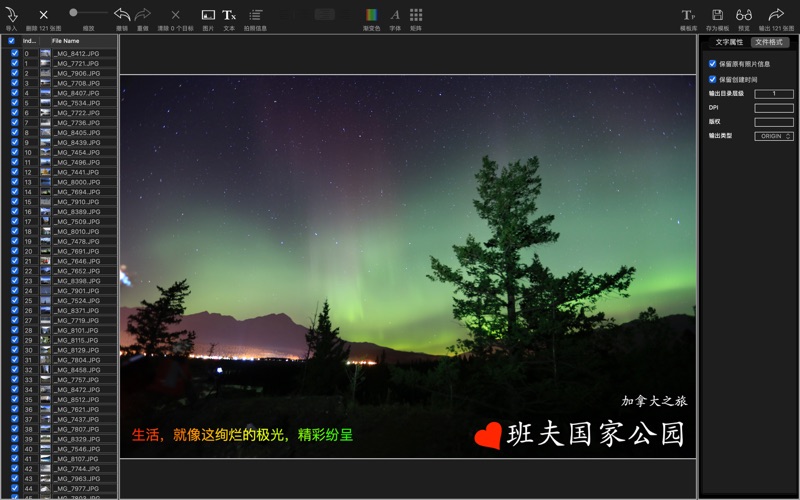Screen dimensions: 800x500
Task: Click the Import (导入) icon
Action: coord(11,14)
